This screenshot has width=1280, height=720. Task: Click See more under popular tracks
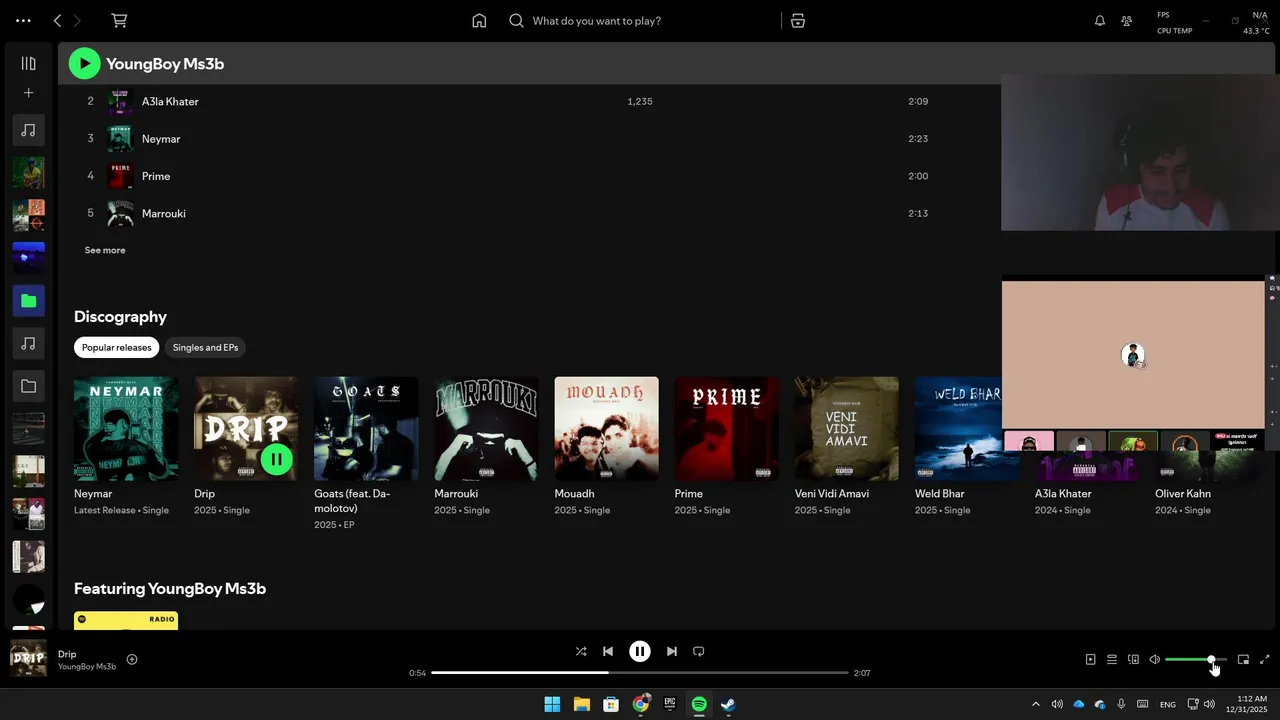(105, 250)
